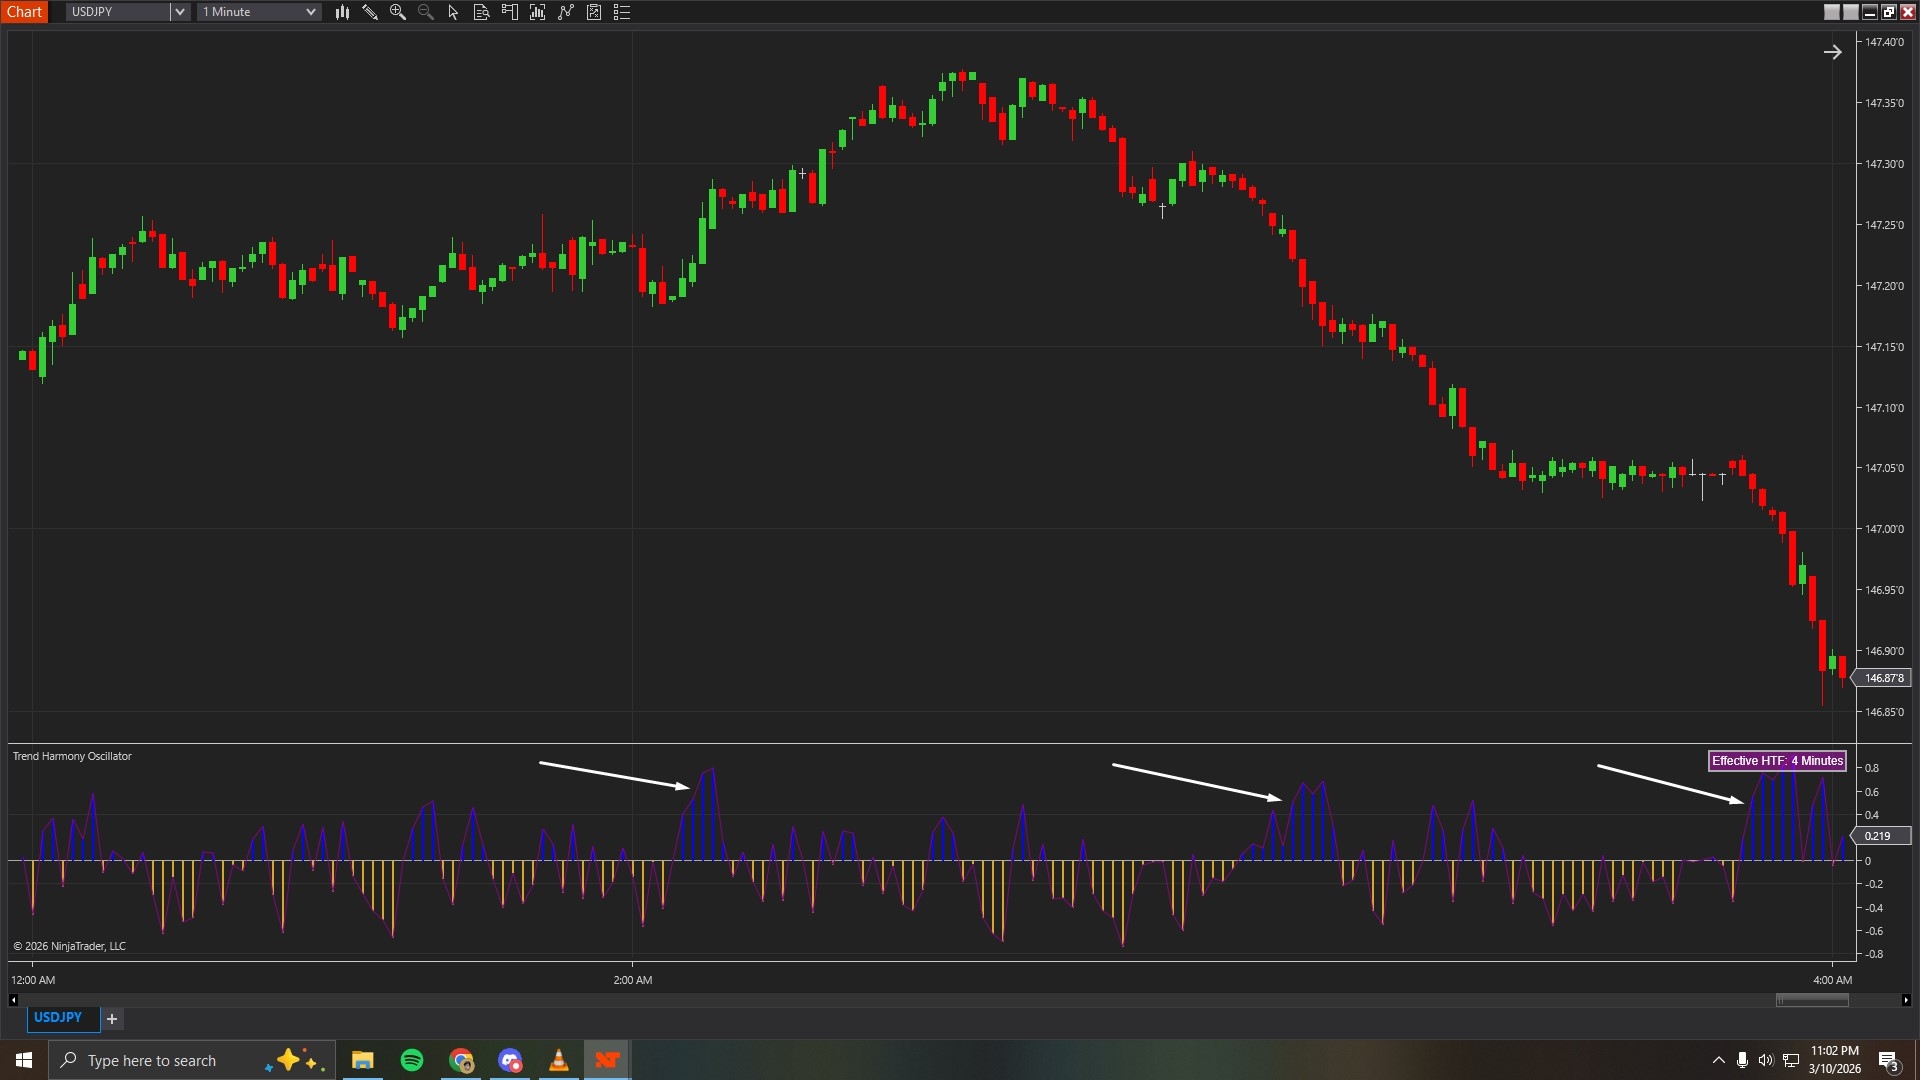
Task: Click the right arrow to jump to latest bars
Action: [1833, 52]
